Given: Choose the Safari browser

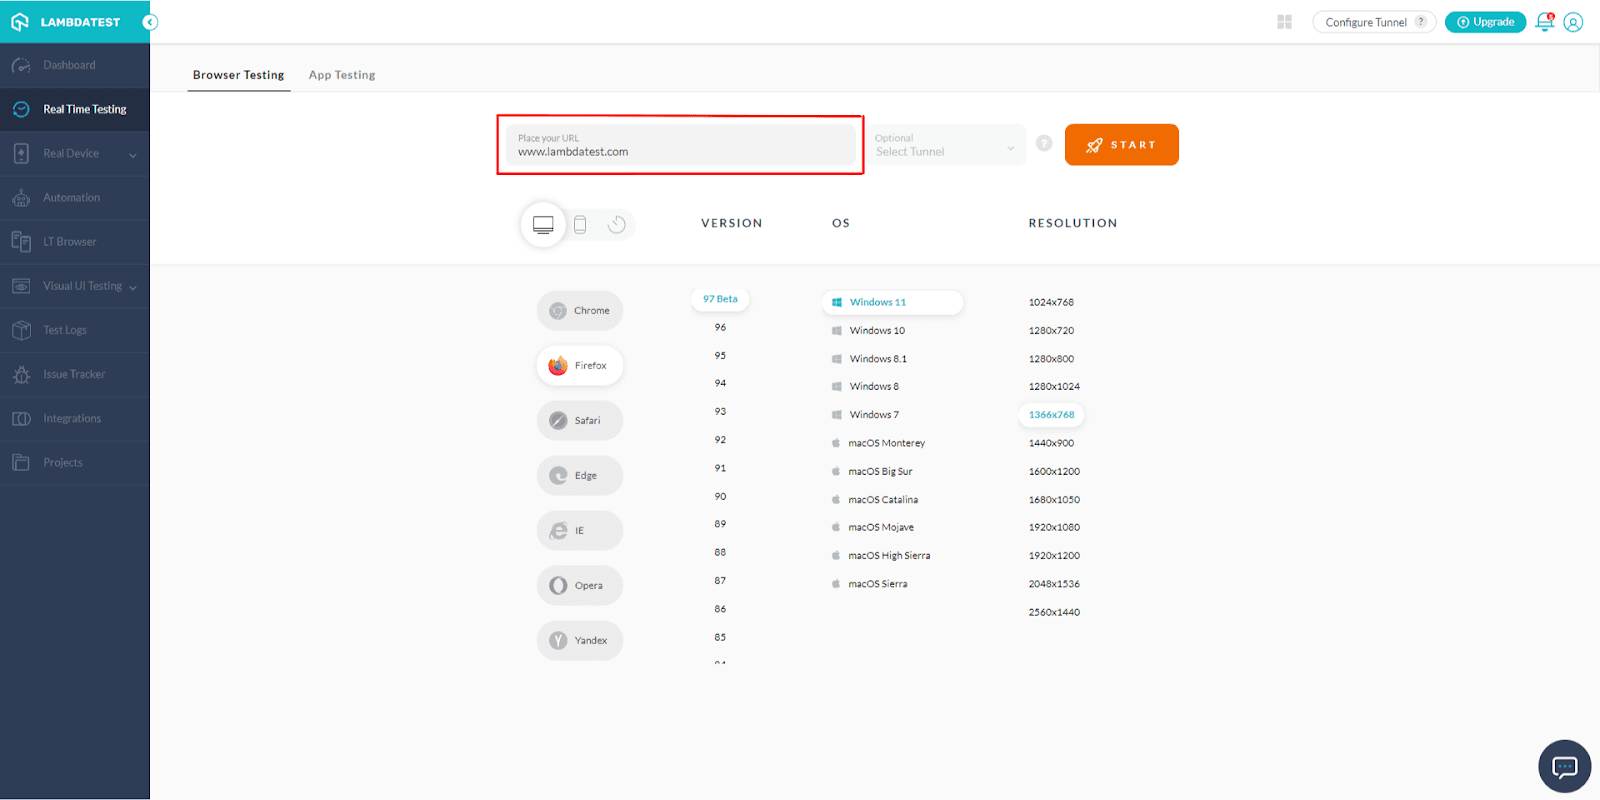Looking at the screenshot, I should tap(580, 421).
